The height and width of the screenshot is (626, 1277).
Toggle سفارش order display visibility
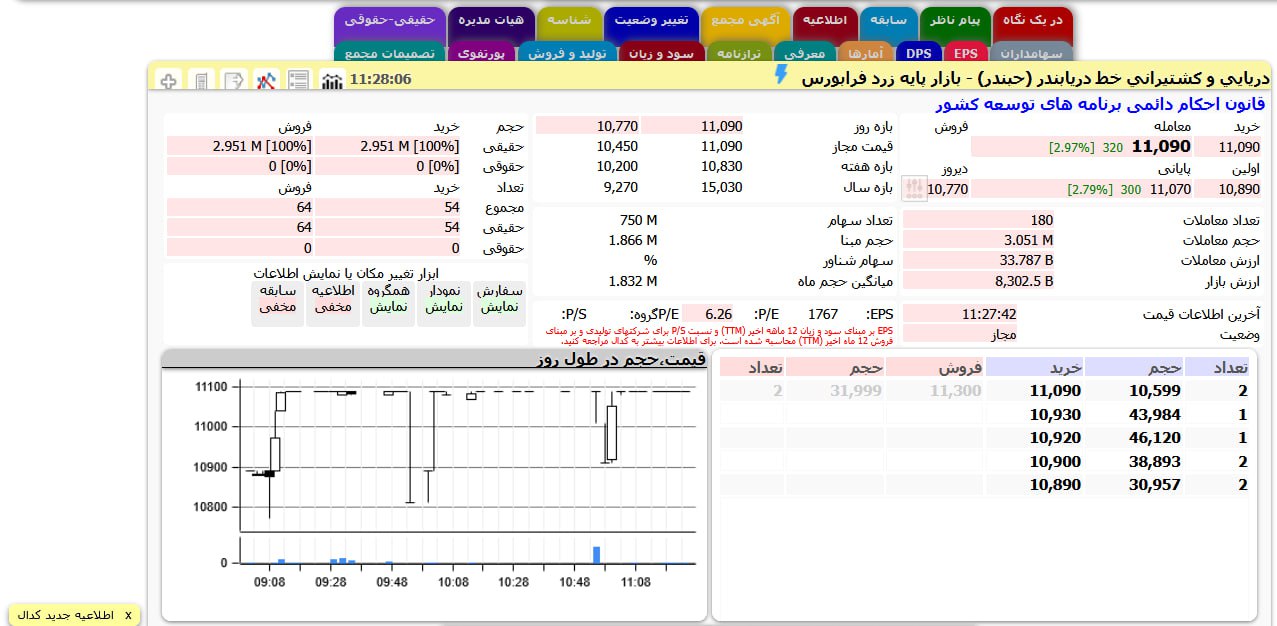click(x=498, y=299)
